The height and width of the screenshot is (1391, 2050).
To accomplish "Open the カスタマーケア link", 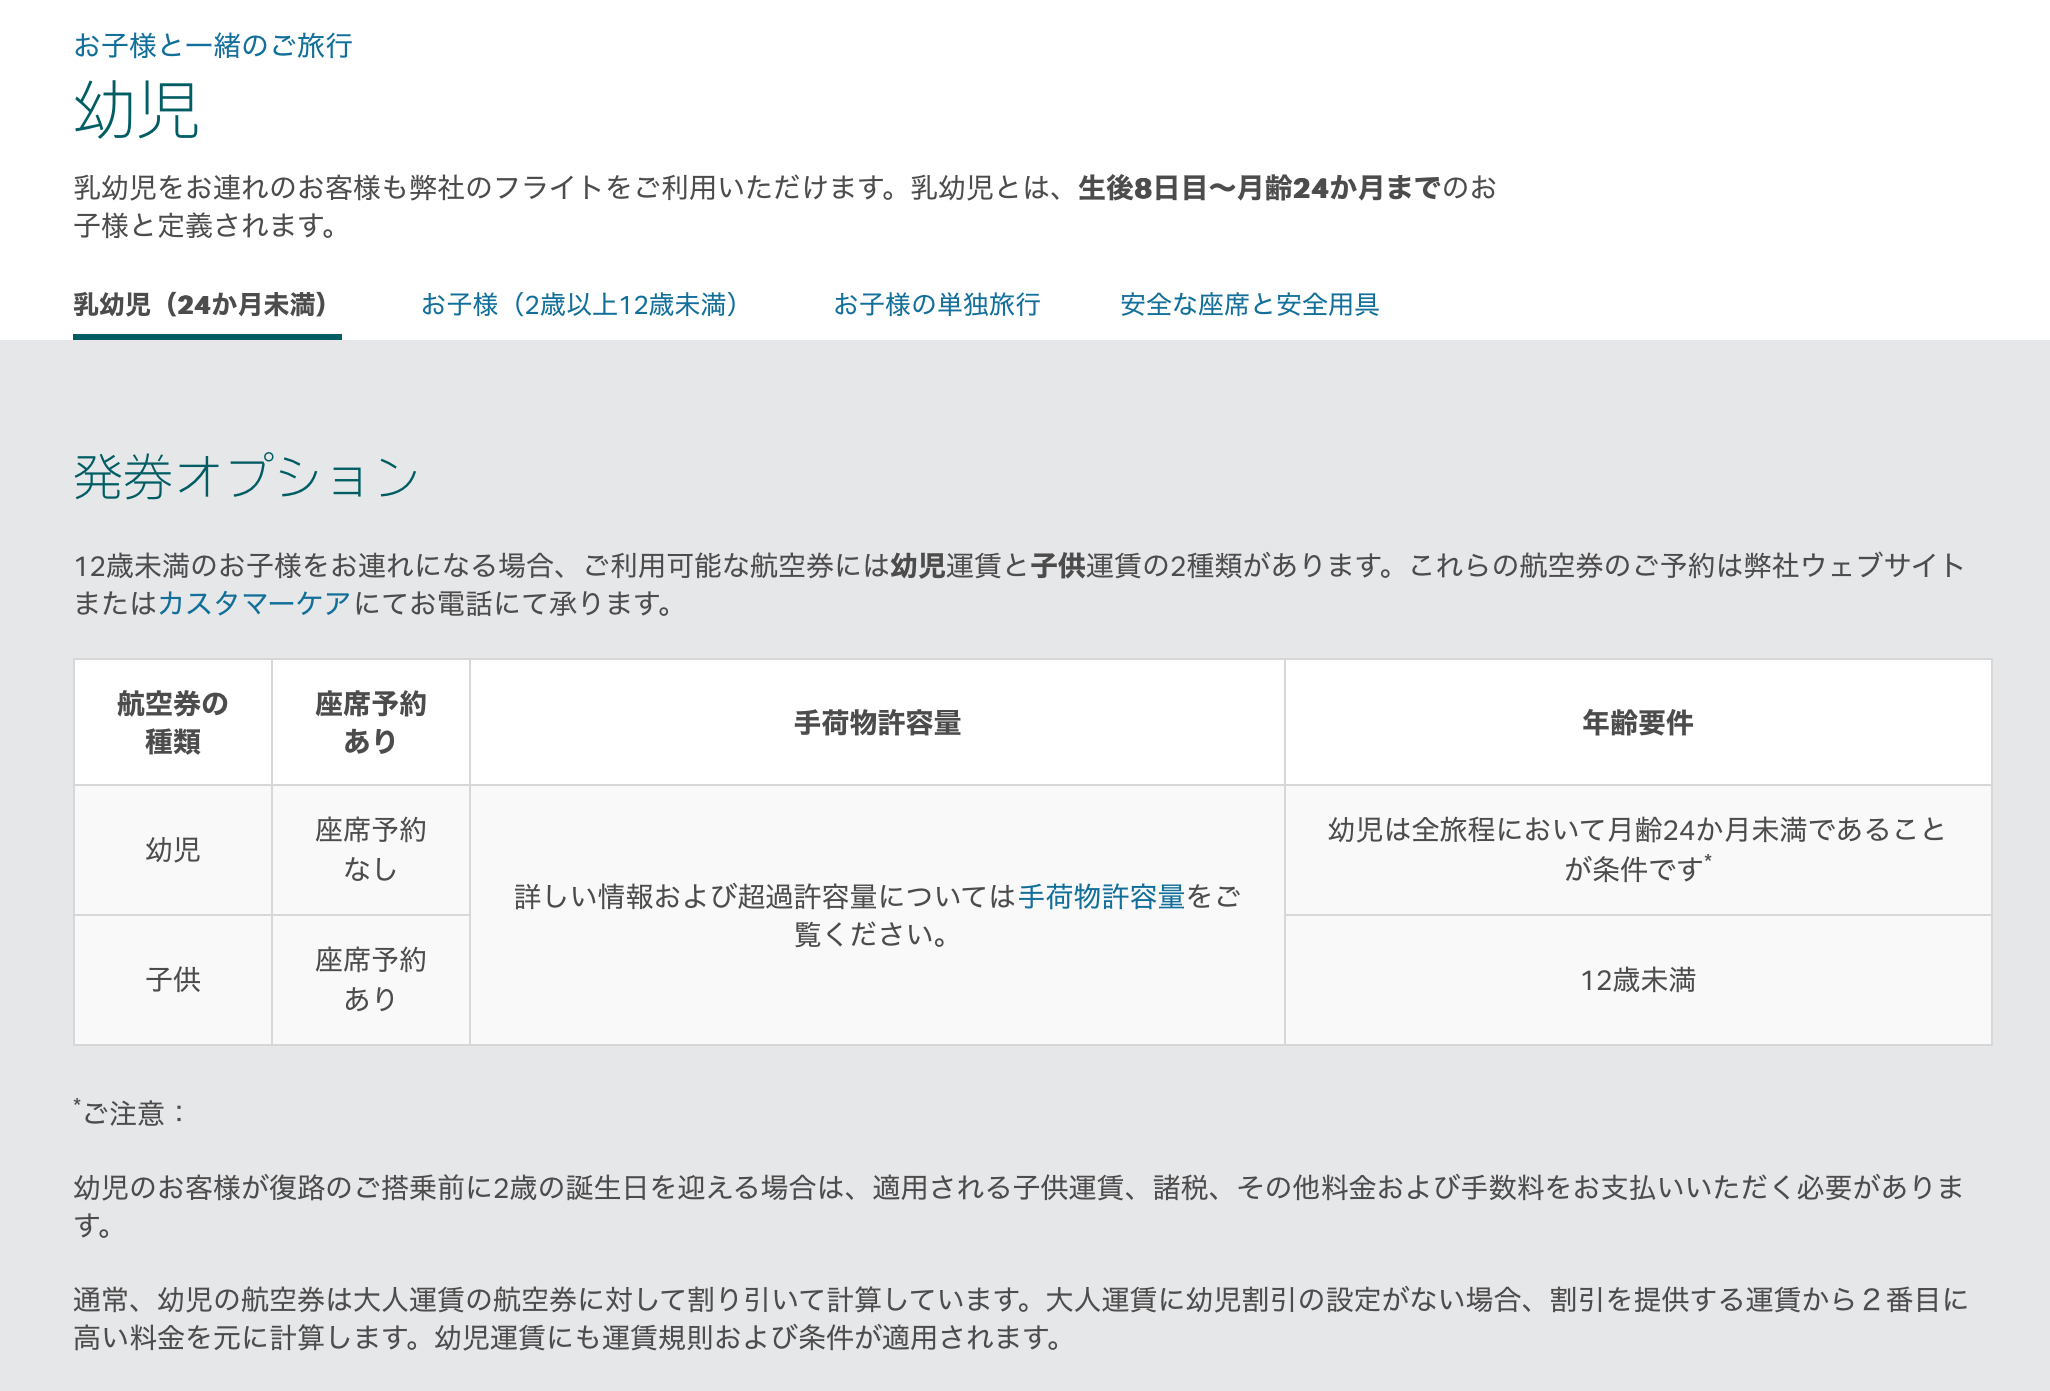I will click(x=255, y=604).
